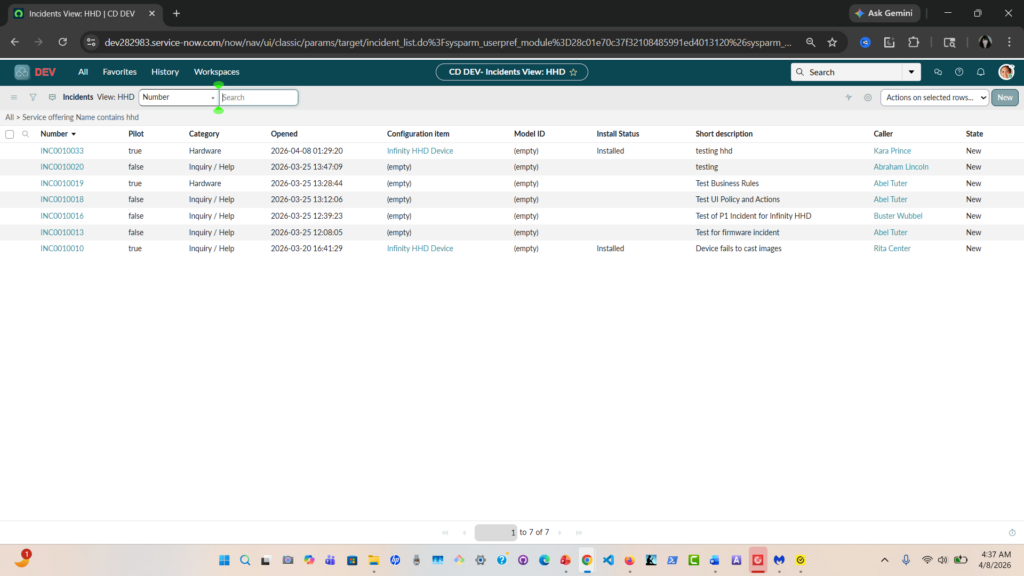The height and width of the screenshot is (576, 1024).
Task: Open the Workspaces menu
Action: coord(216,72)
